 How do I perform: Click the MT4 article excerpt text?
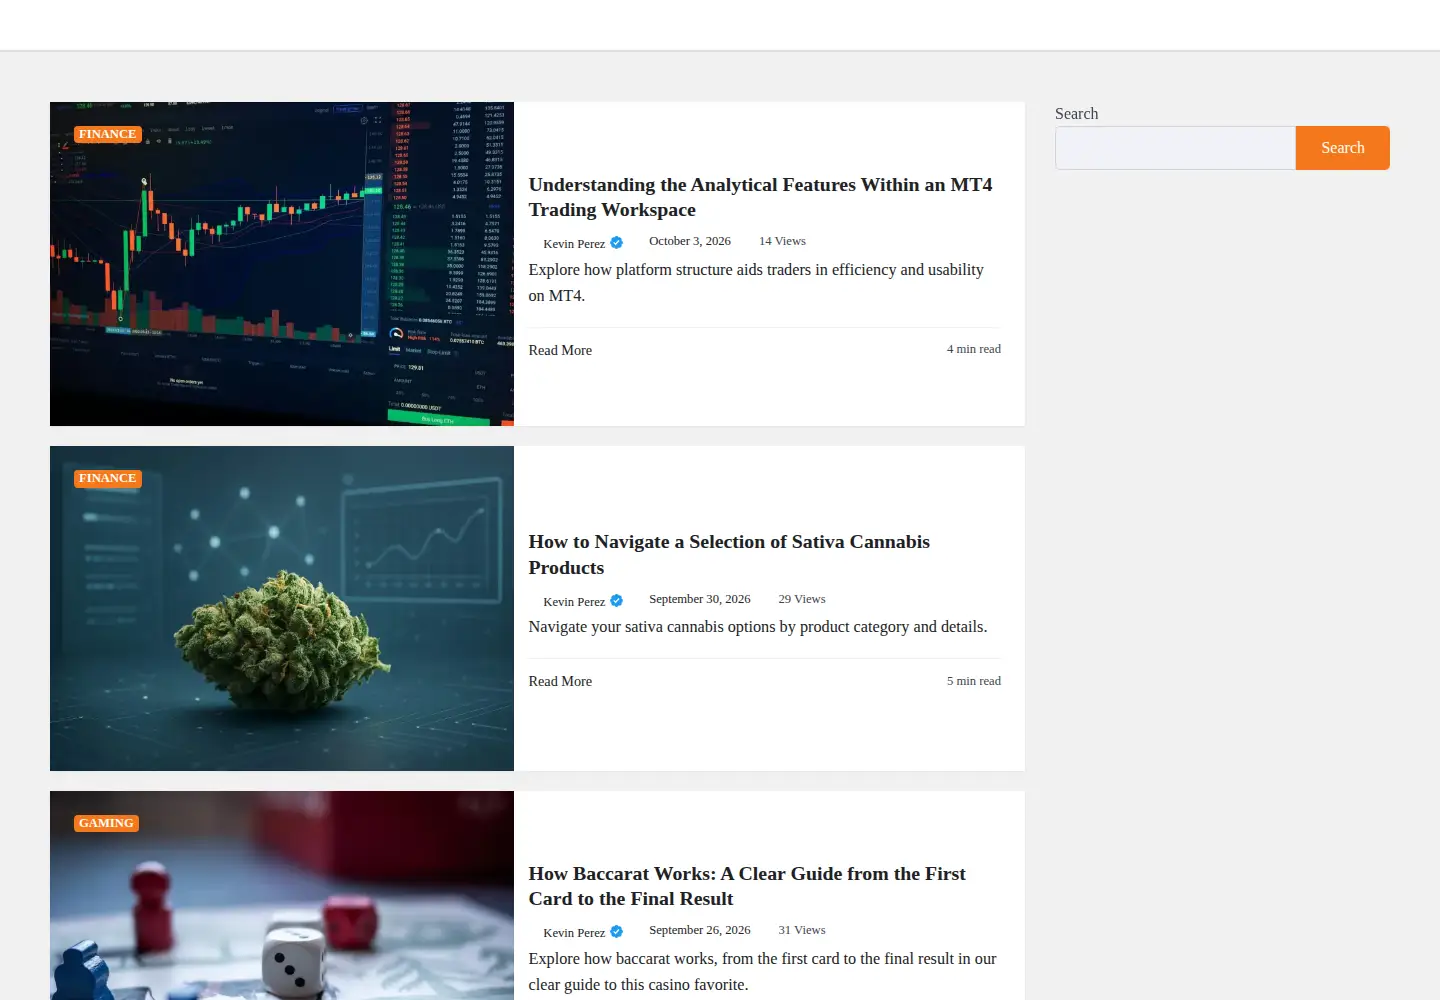click(x=756, y=283)
